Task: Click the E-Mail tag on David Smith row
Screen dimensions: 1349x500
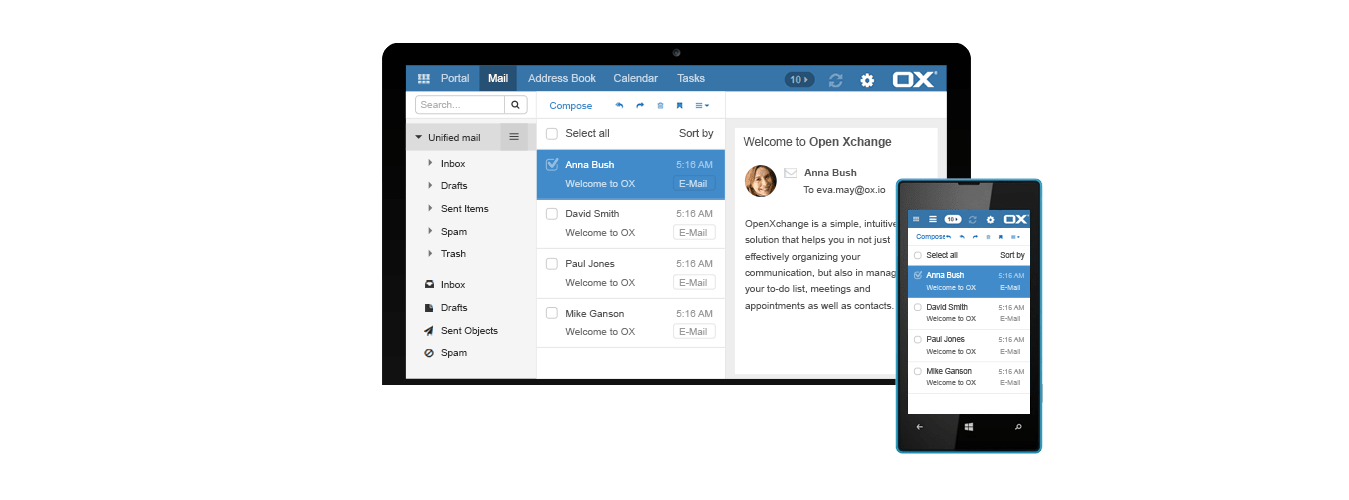Action: 694,233
